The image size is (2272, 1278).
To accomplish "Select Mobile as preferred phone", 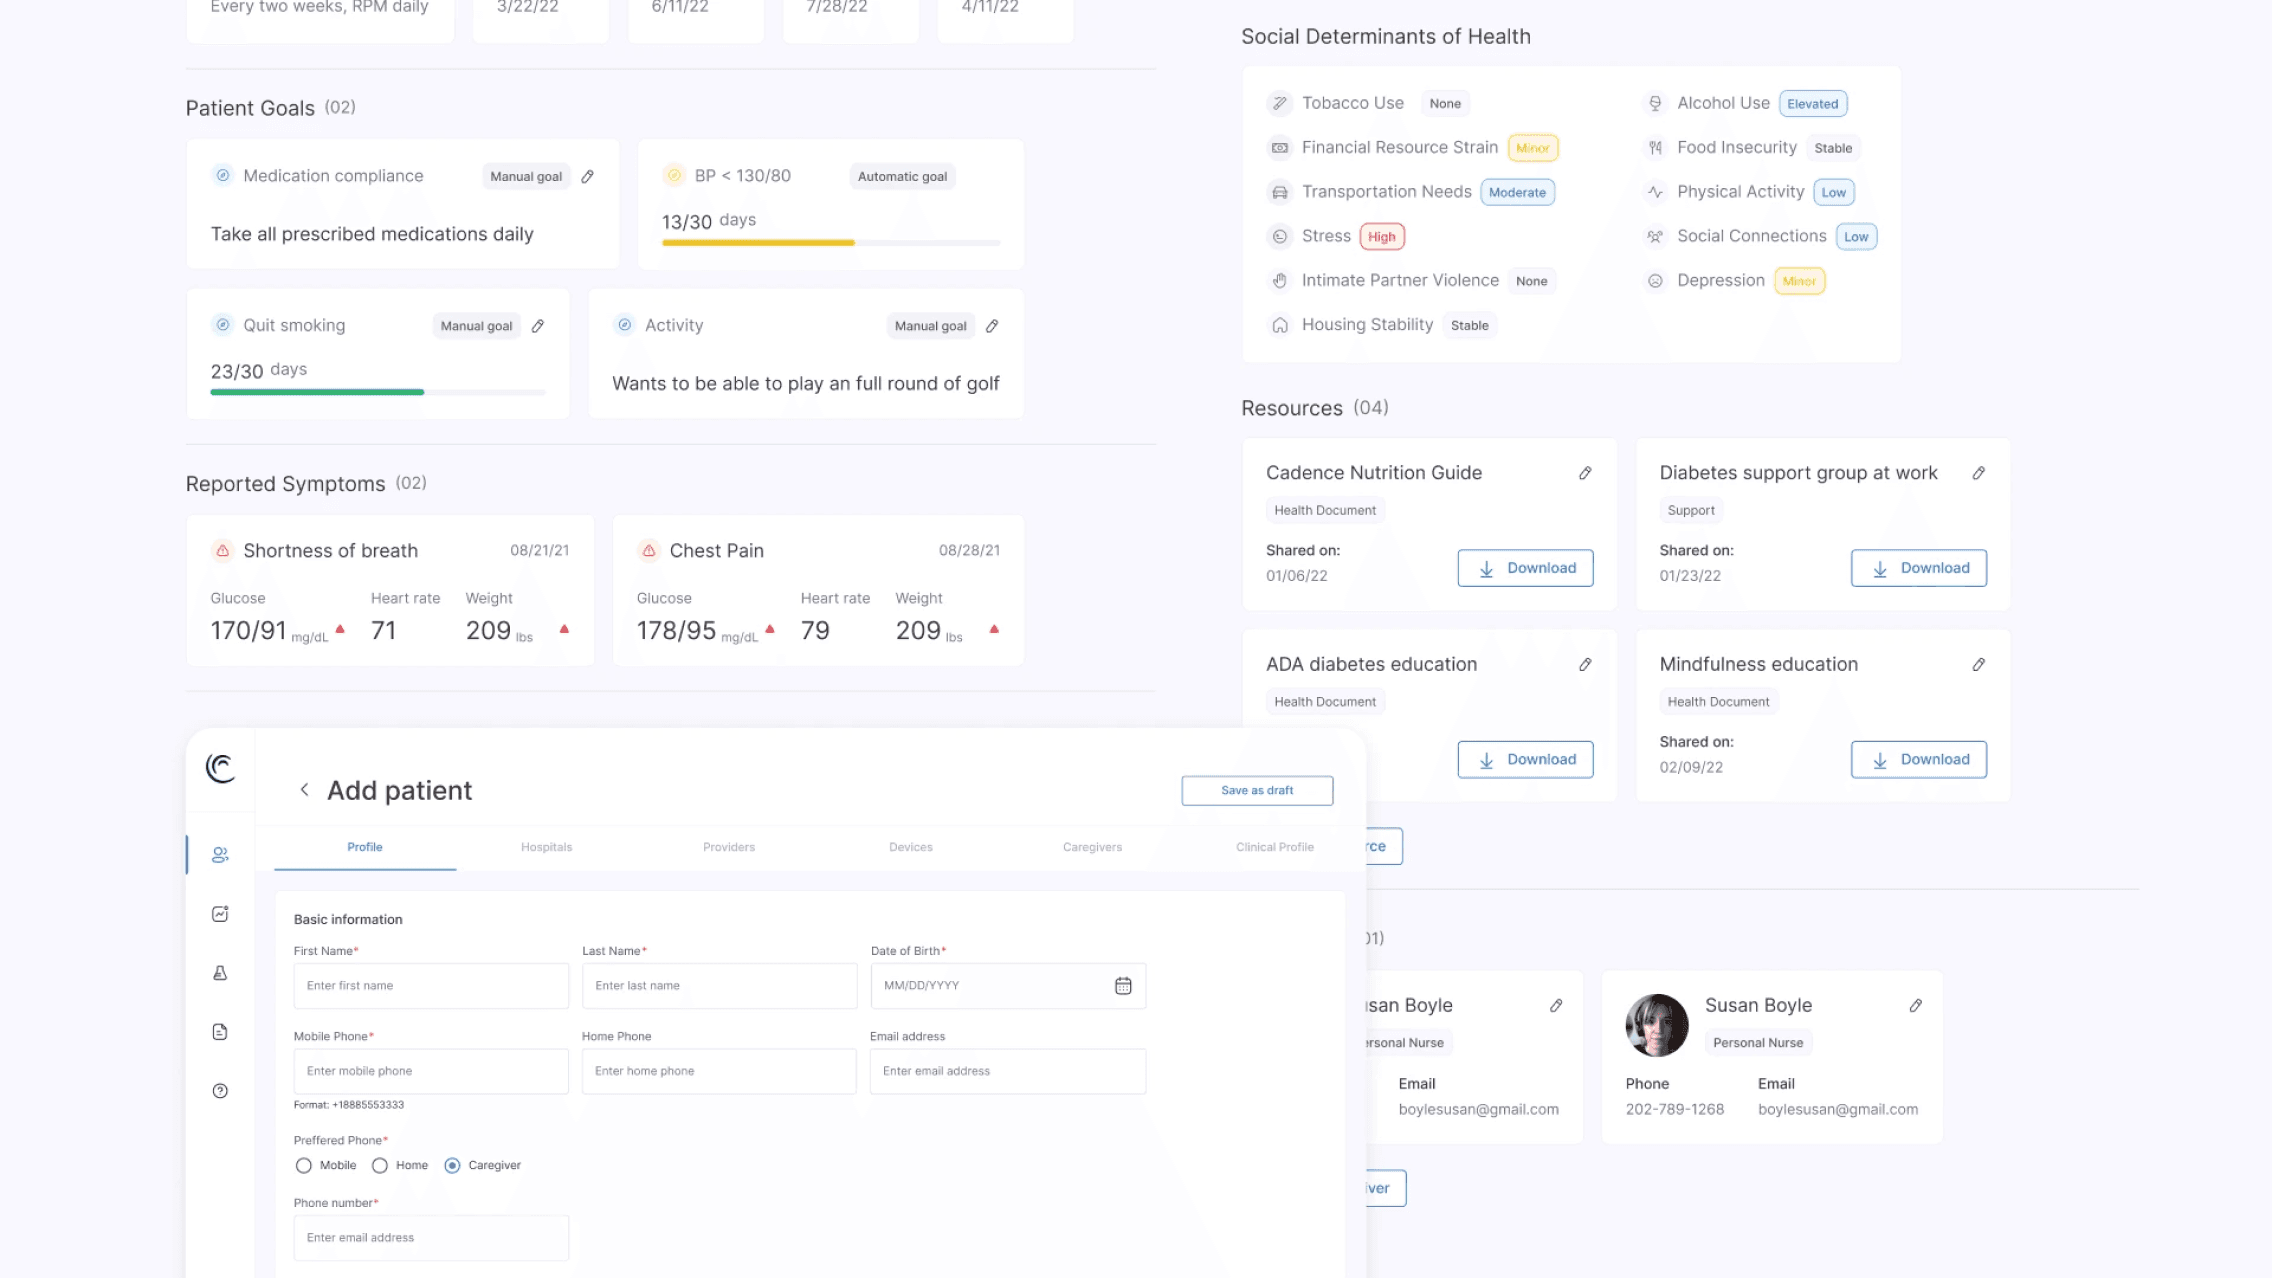I will tap(304, 1166).
